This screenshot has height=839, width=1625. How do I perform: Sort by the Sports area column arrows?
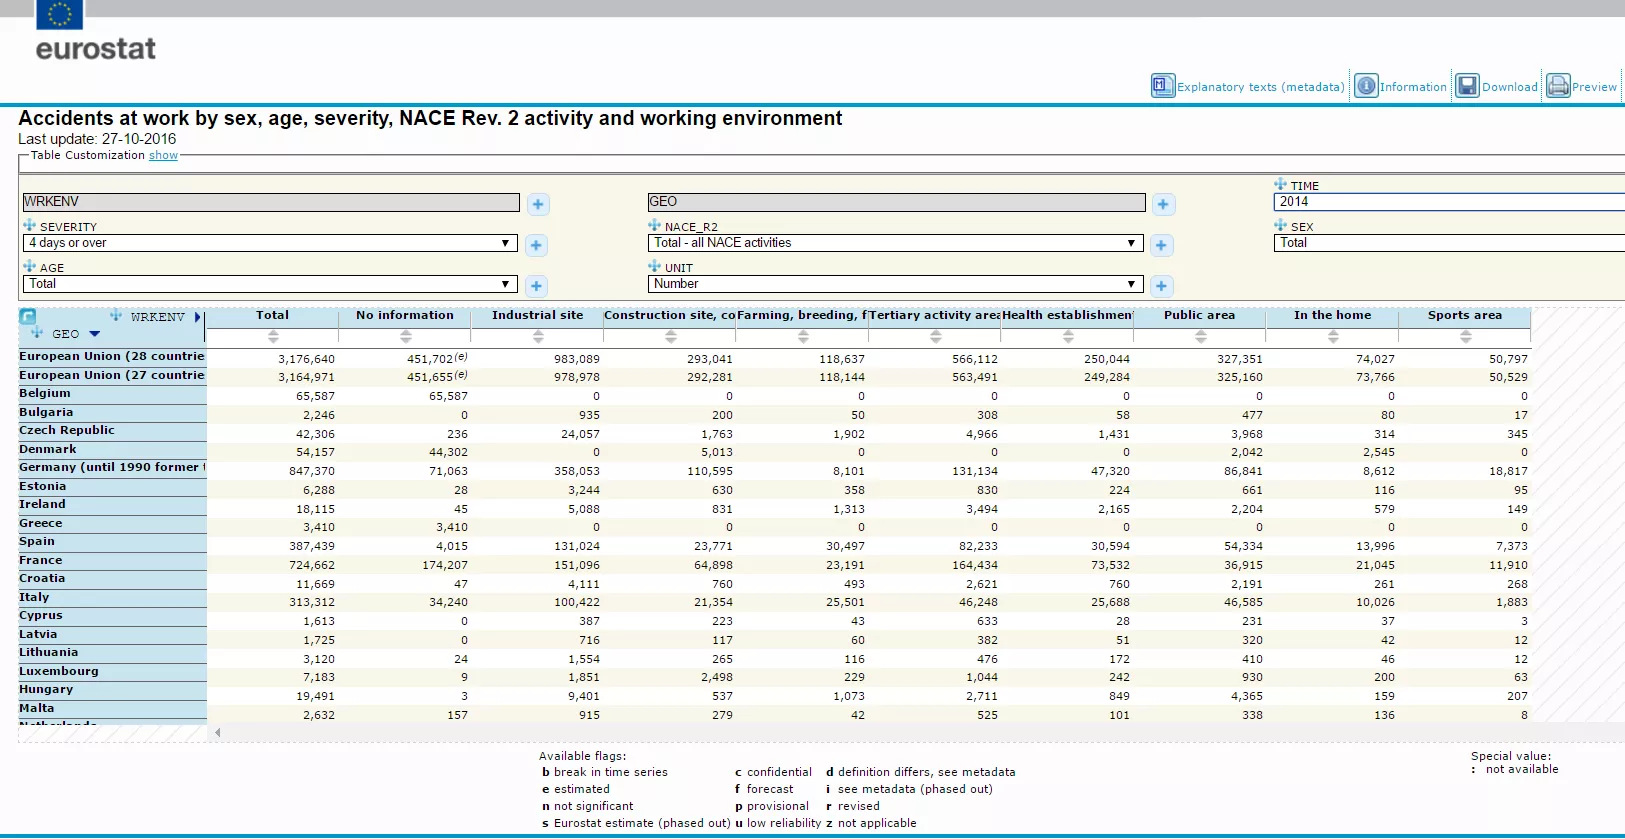pos(1466,337)
